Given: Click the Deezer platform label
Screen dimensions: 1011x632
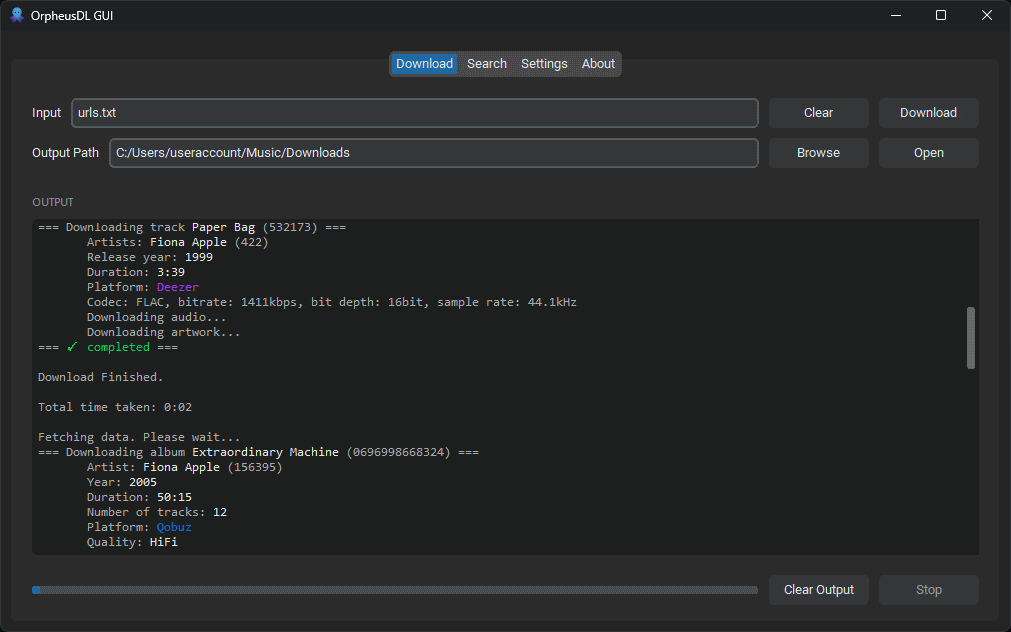Looking at the screenshot, I should (177, 286).
